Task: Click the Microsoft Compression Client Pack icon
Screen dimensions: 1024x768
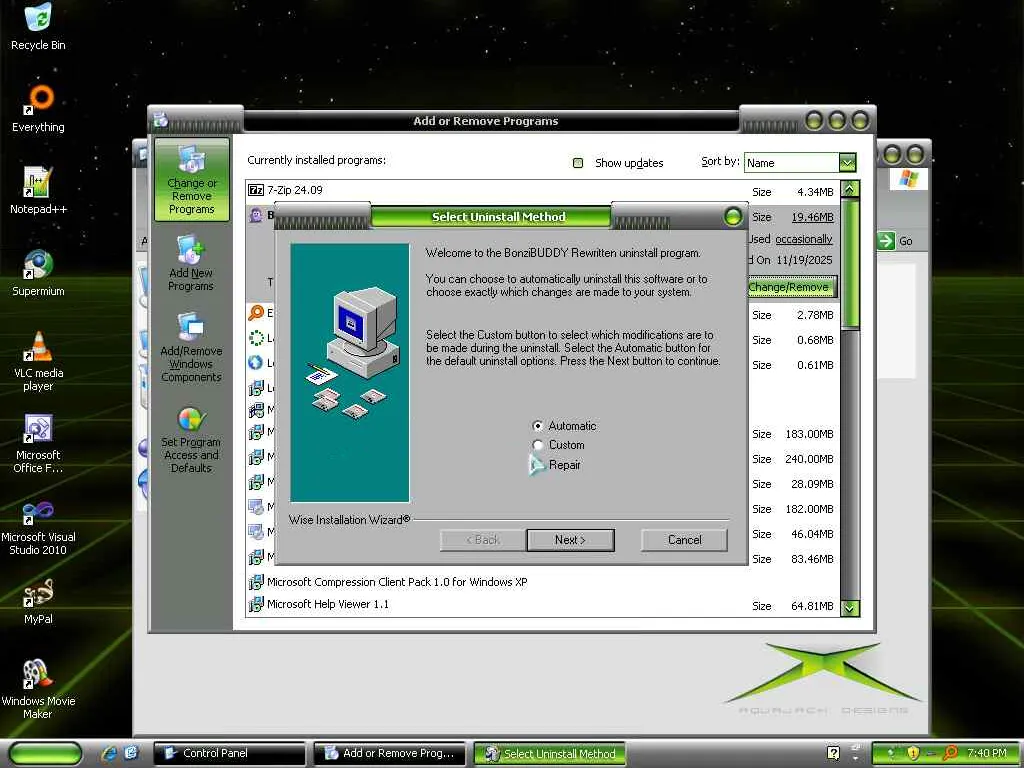Action: 256,582
